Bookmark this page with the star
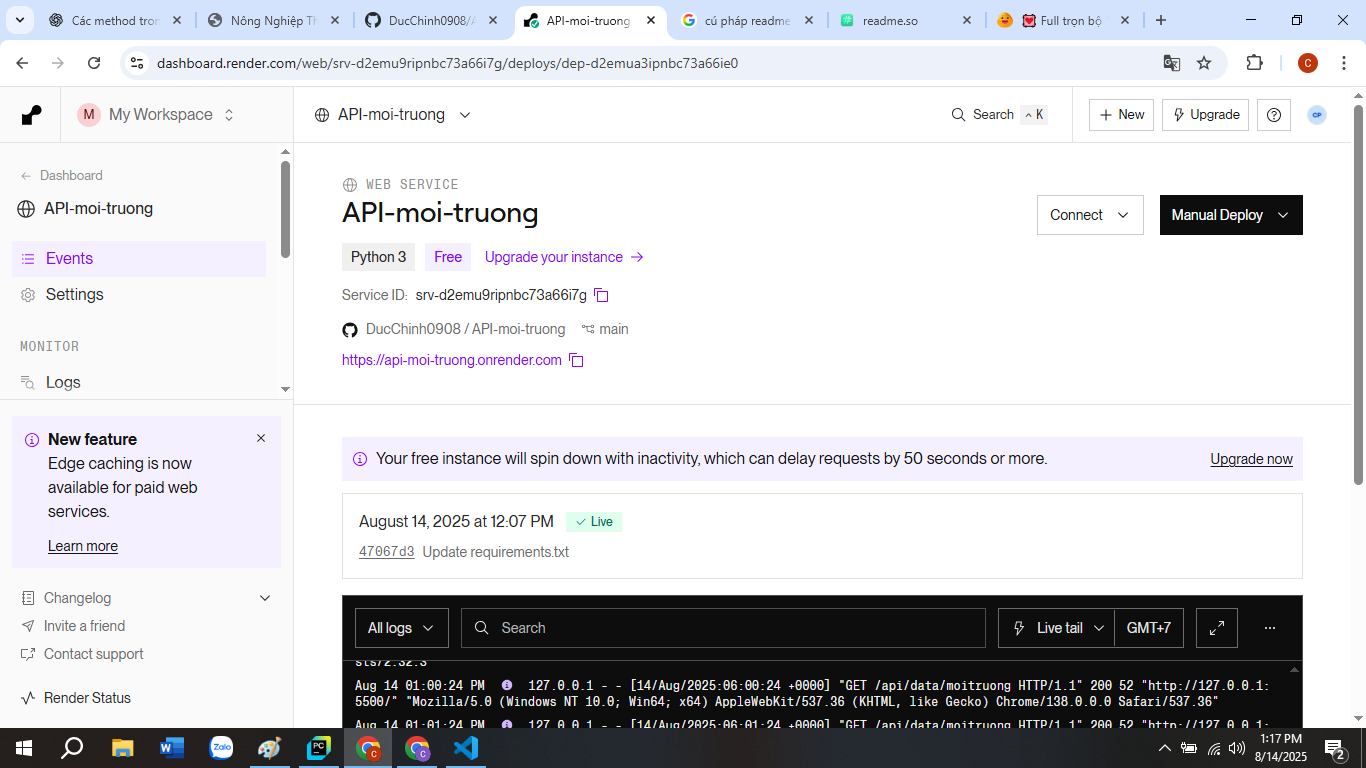Screen dimensions: 1366x768 pos(1204,63)
